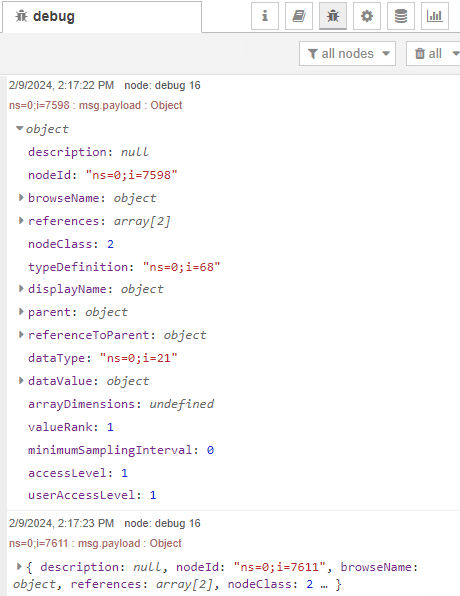Open the help book sidebar icon
This screenshot has height=596, width=460.
[x=299, y=16]
